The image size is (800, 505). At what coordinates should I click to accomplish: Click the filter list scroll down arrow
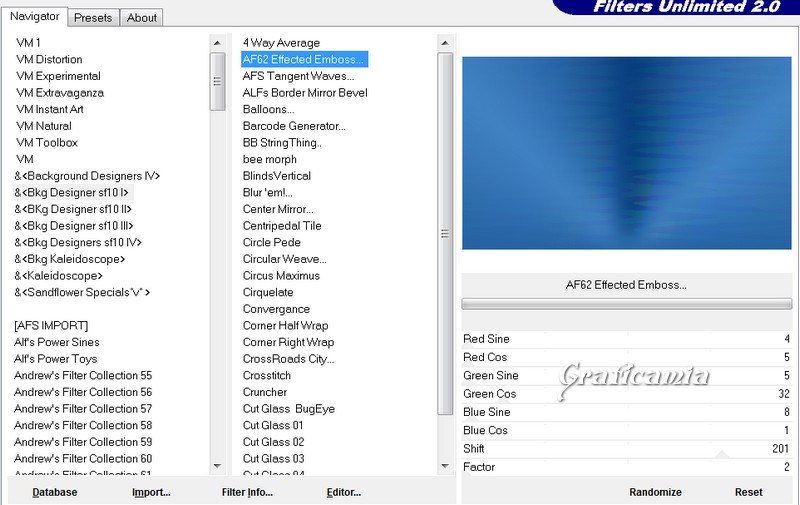445,466
